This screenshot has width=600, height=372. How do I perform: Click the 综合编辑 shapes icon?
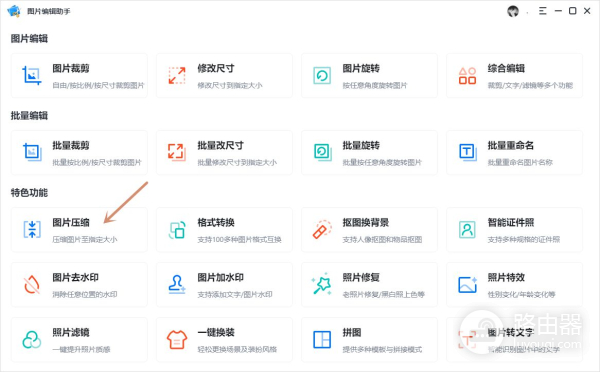[x=467, y=75]
